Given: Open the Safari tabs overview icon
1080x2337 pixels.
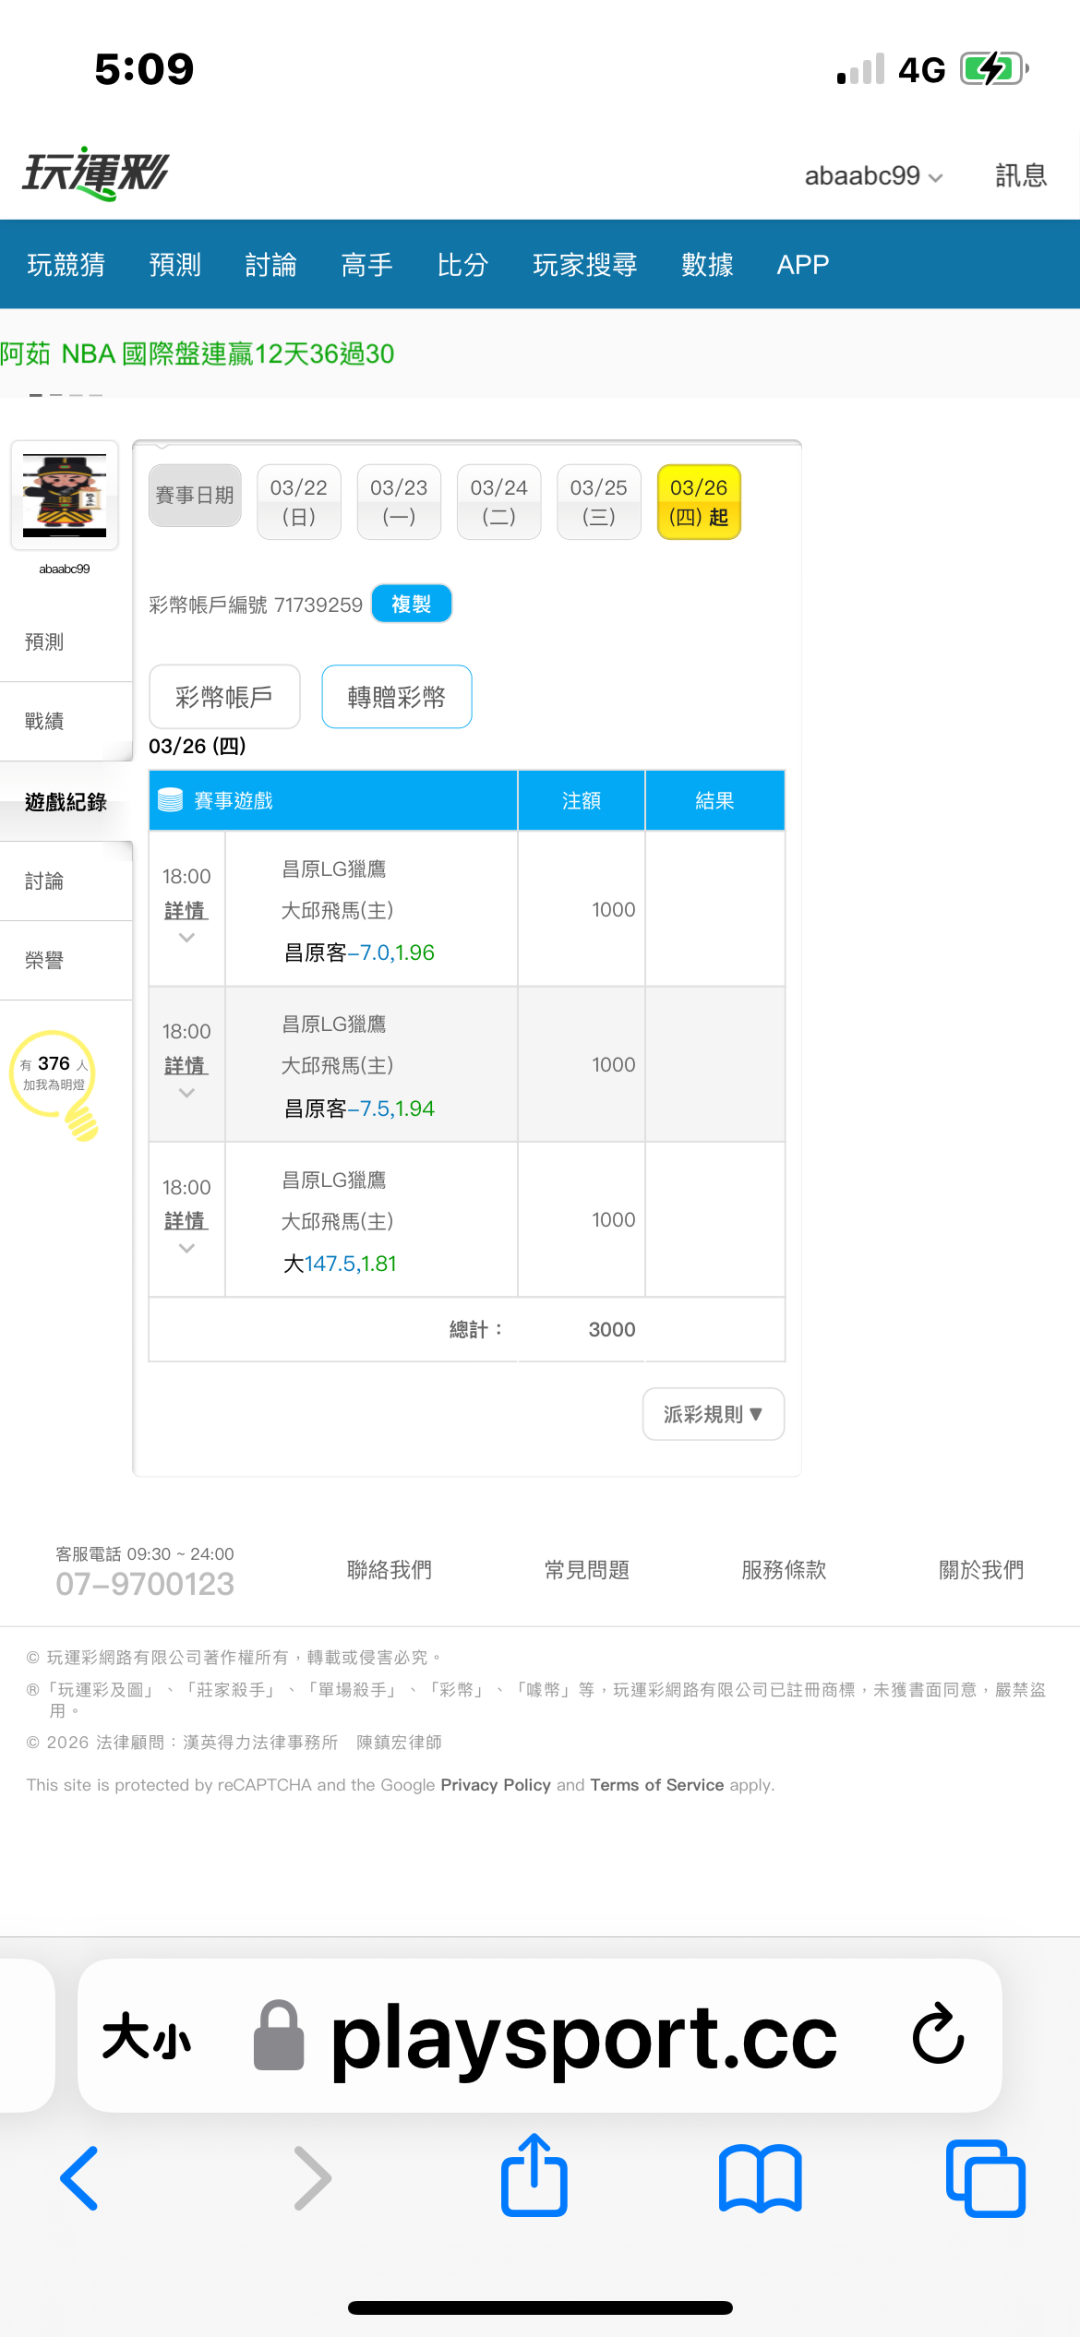Looking at the screenshot, I should coord(985,2177).
